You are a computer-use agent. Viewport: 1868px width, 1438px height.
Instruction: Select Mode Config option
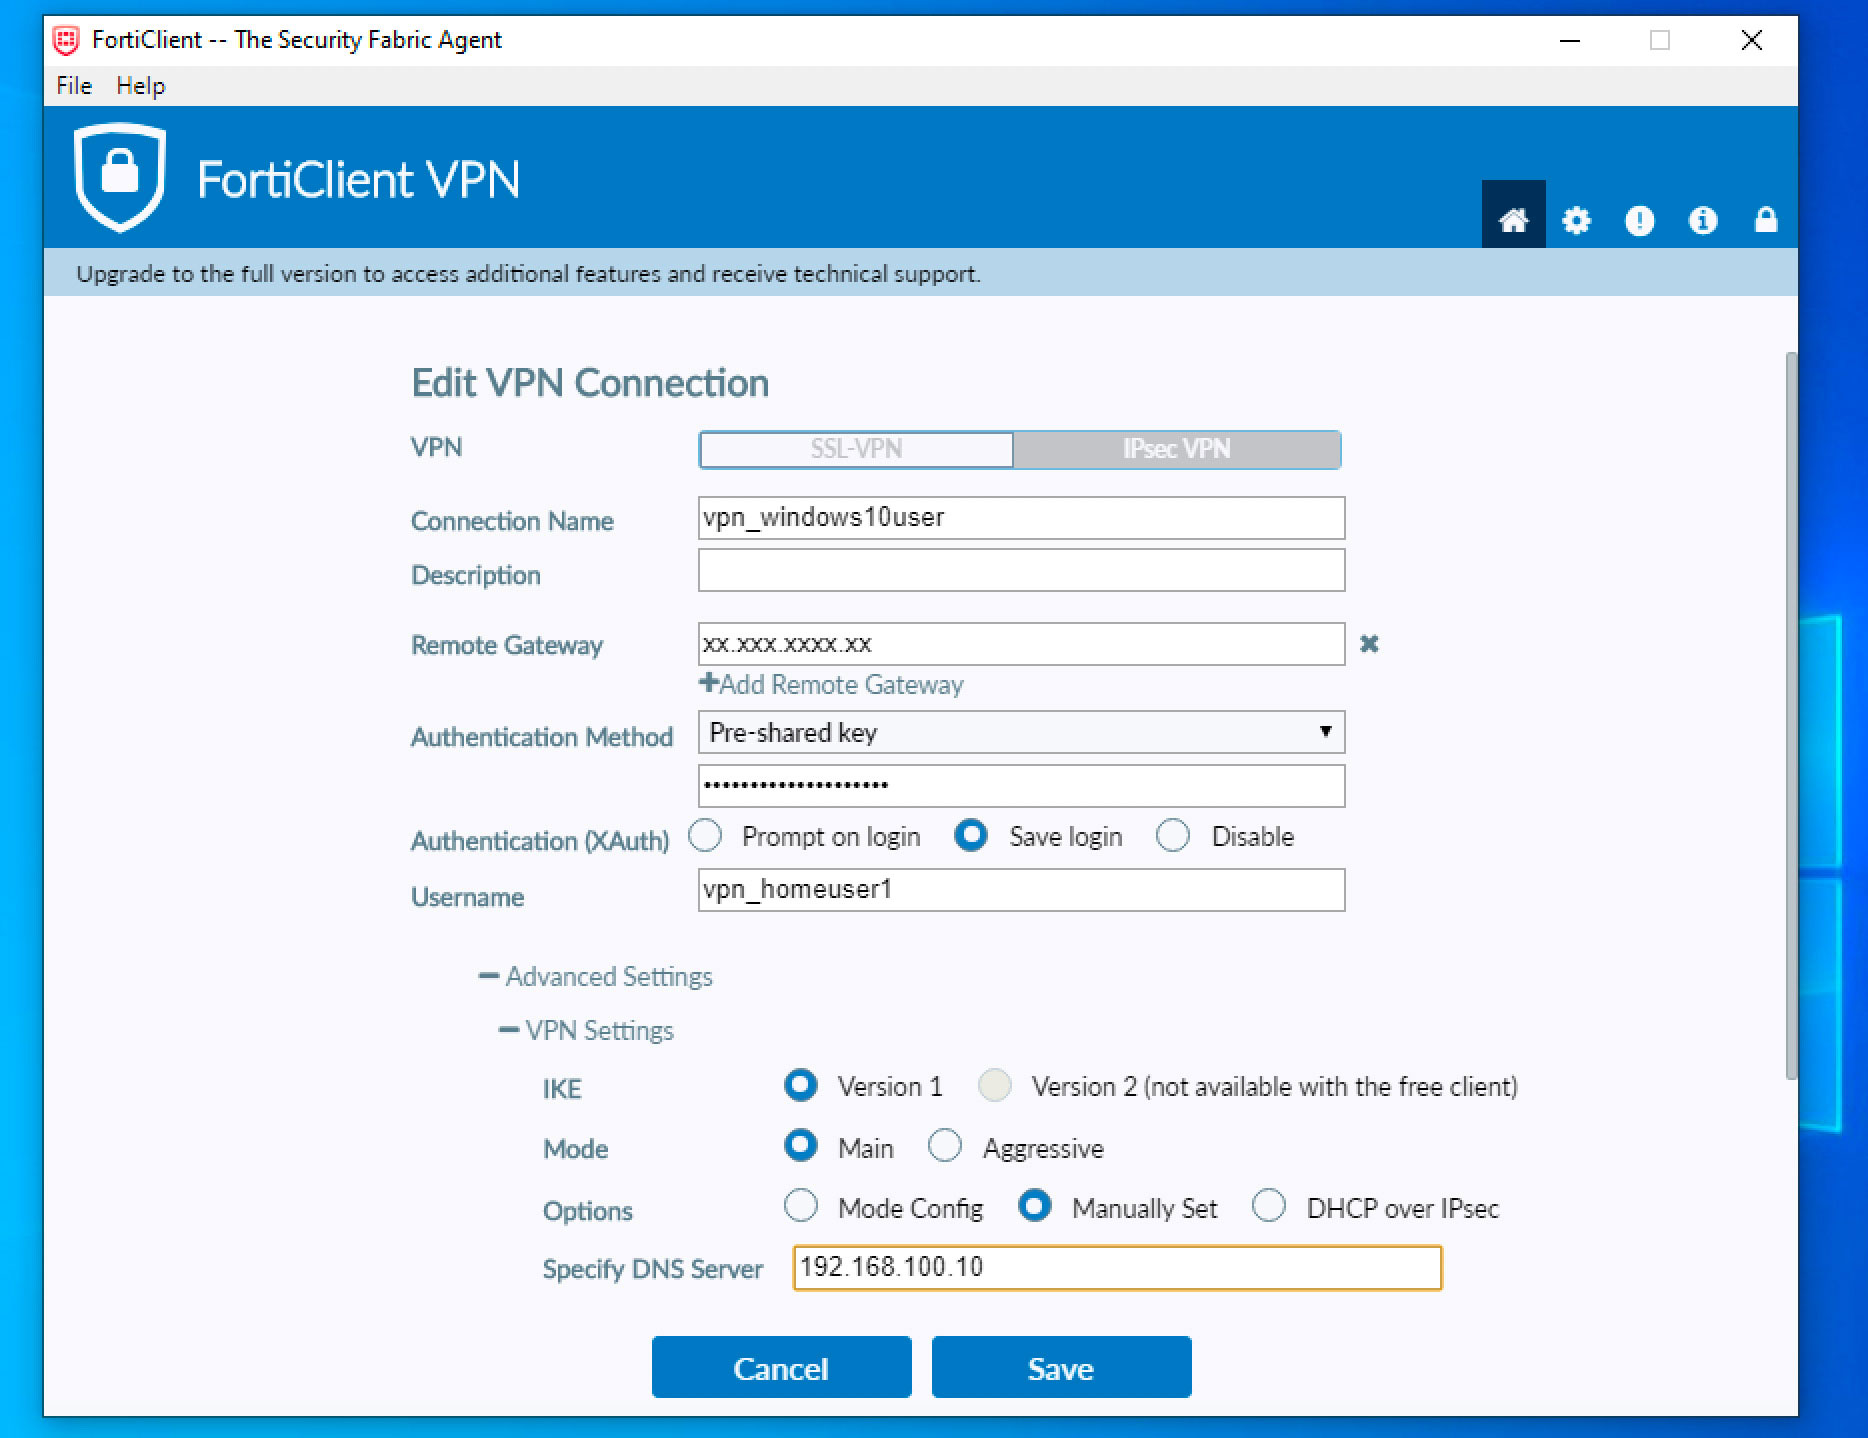[x=801, y=1206]
